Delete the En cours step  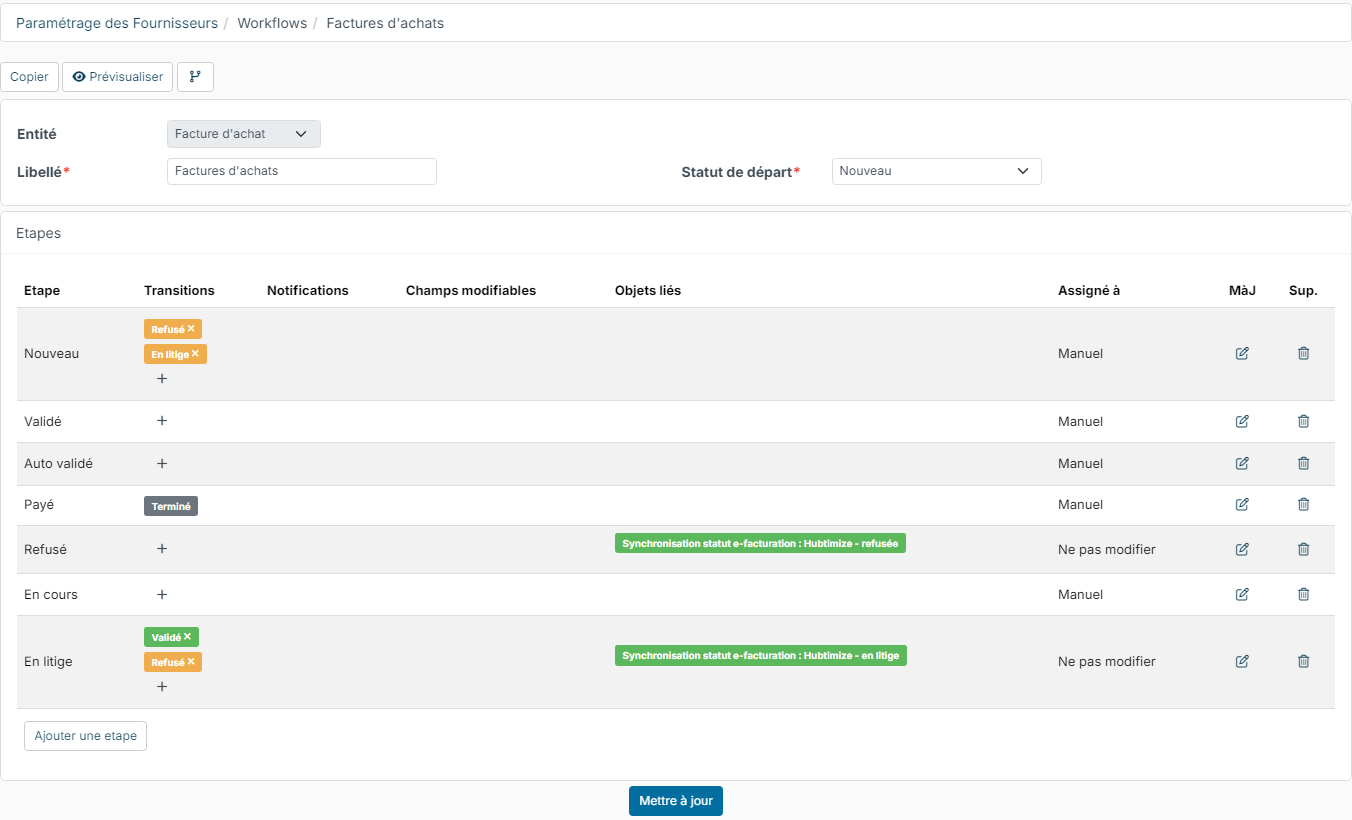[1303, 594]
